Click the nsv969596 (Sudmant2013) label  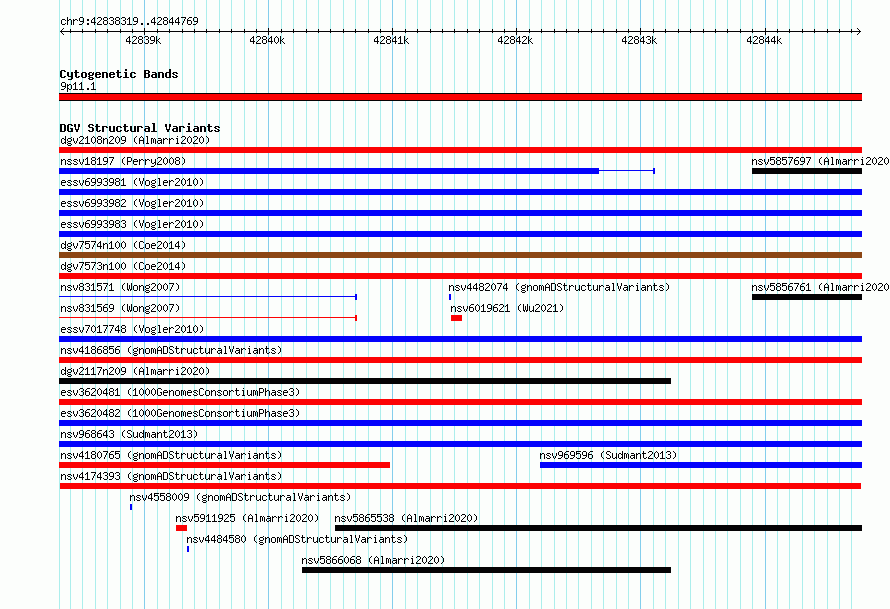608,455
